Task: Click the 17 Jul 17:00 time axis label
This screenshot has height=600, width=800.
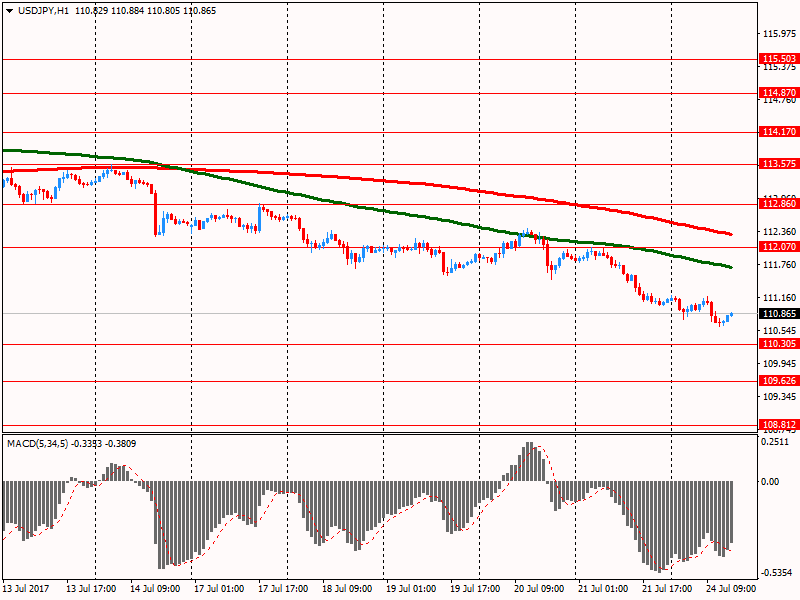Action: click(283, 589)
